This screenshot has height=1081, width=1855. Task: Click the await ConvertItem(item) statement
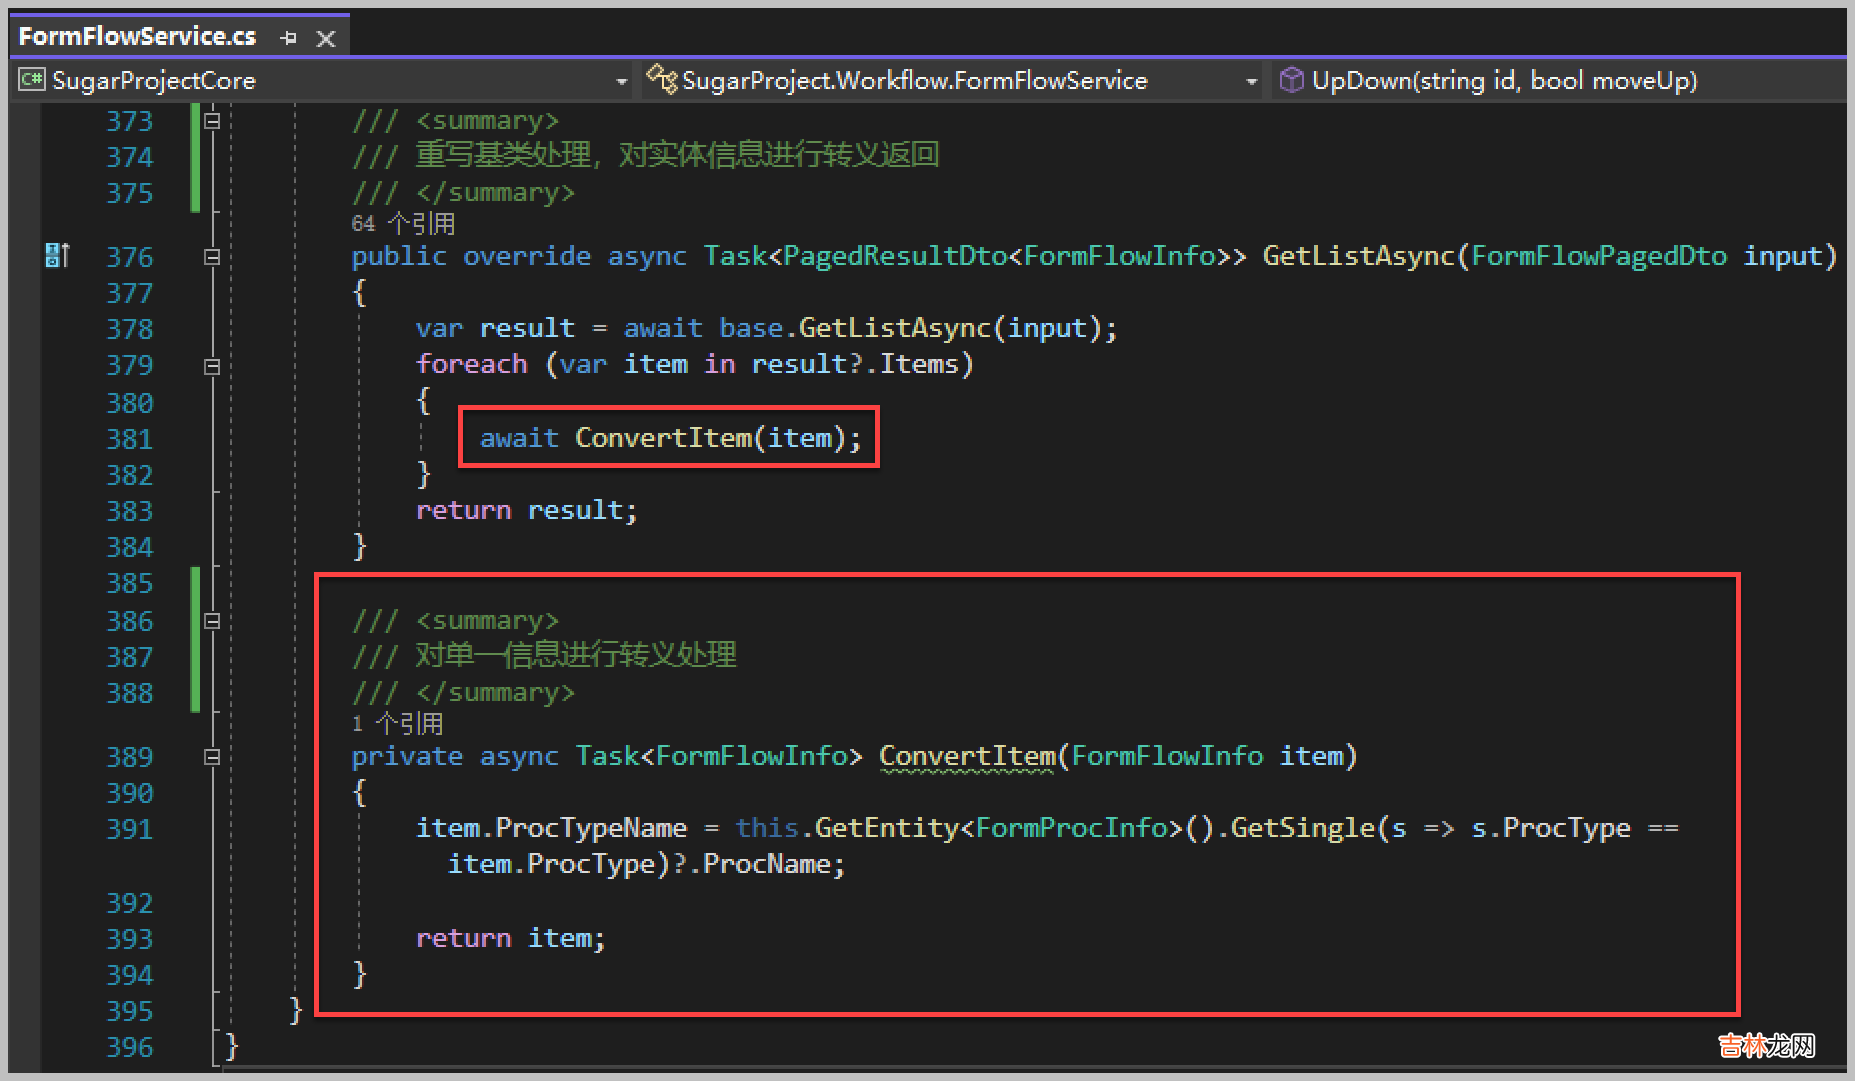point(669,438)
